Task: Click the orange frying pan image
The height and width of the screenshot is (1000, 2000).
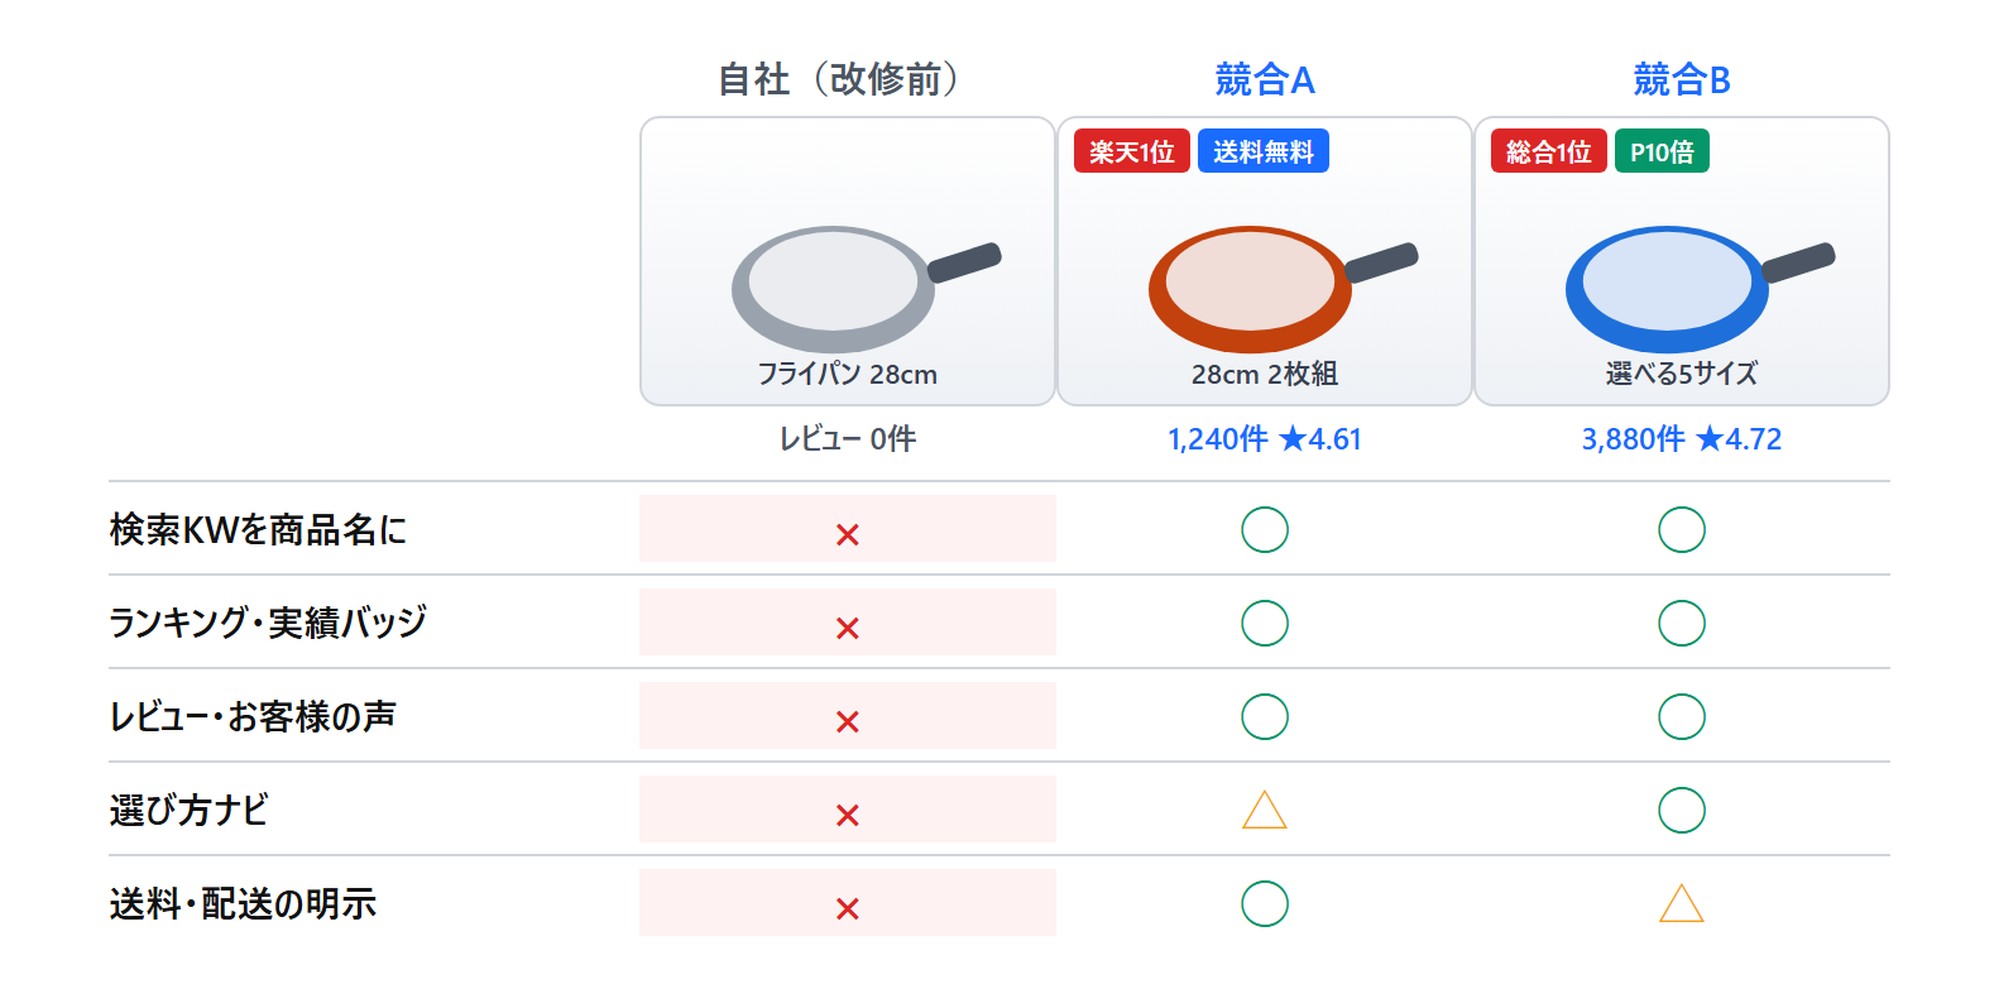Action: (1283, 288)
